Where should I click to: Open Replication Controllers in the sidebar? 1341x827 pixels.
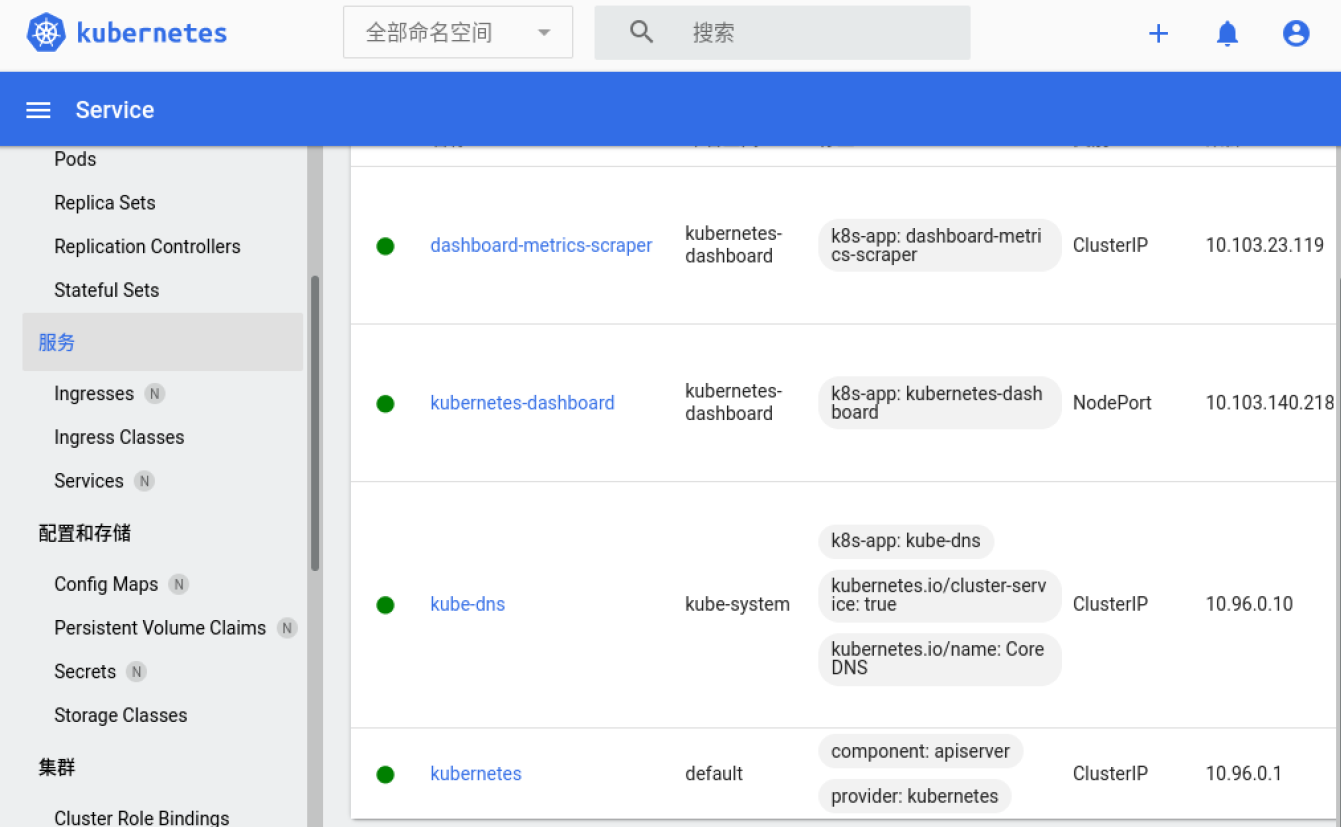coord(147,246)
